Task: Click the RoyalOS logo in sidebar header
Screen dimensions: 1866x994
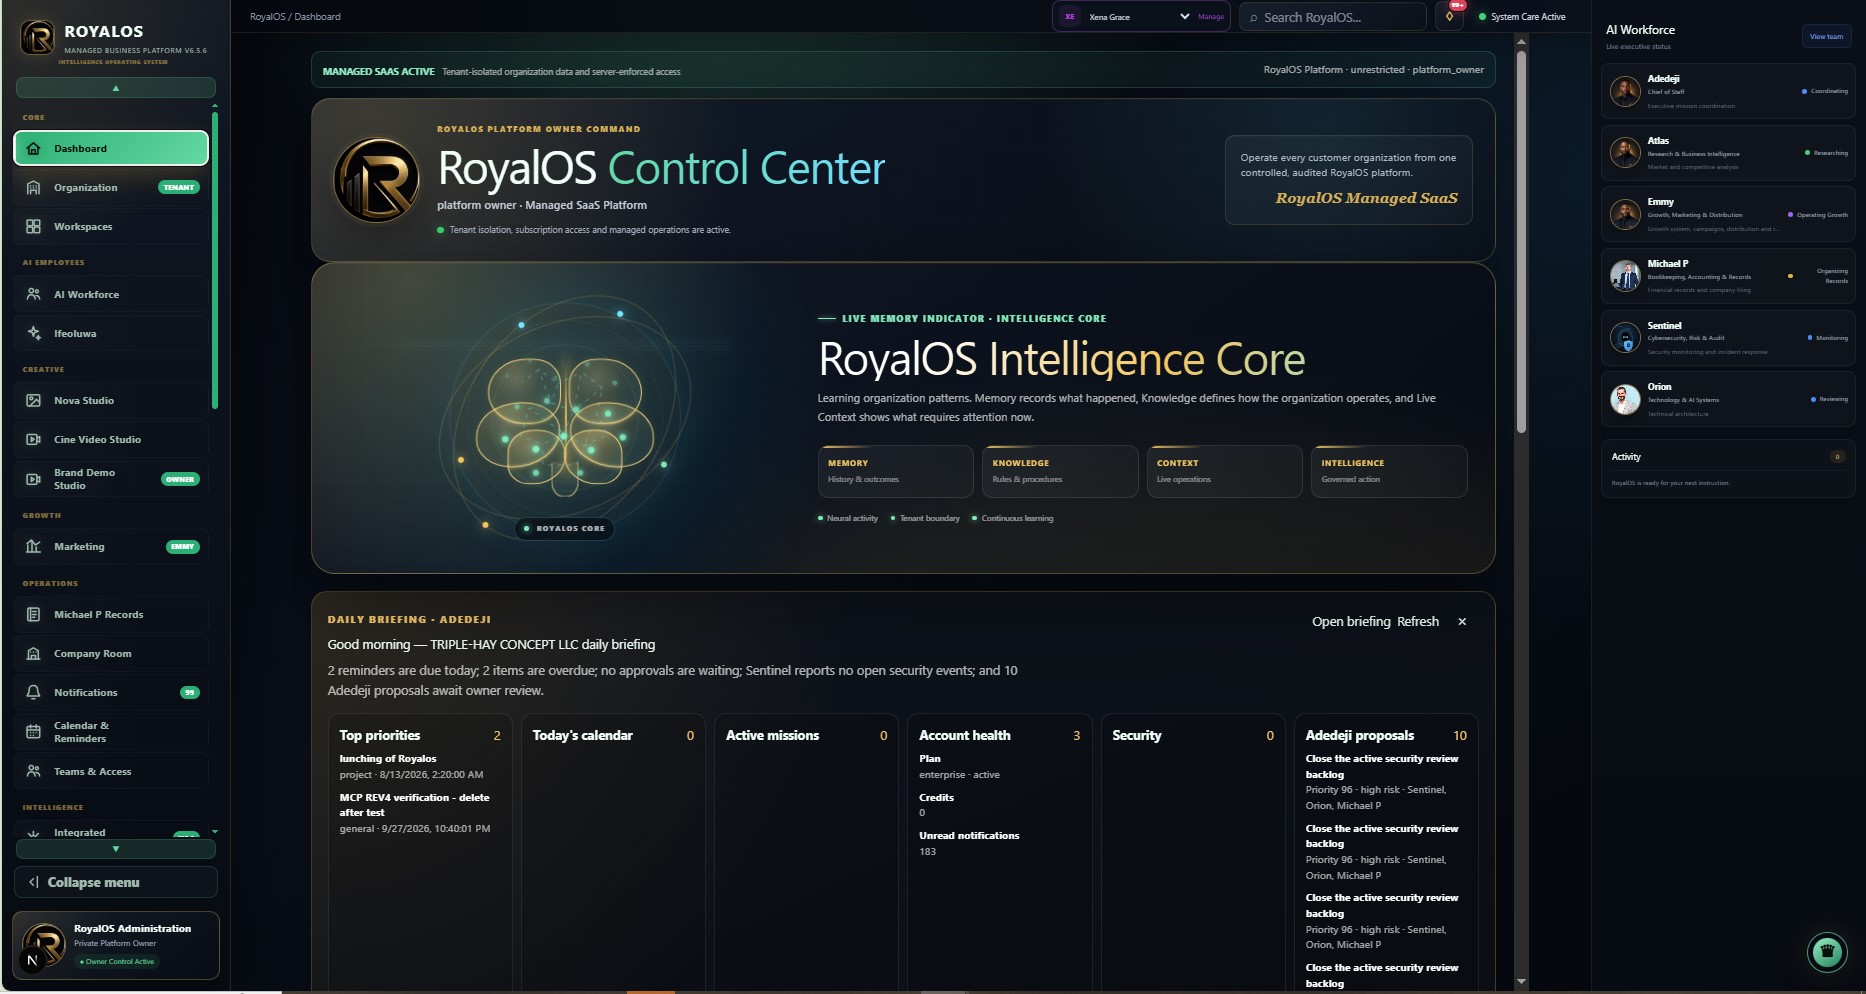Action: [38, 38]
